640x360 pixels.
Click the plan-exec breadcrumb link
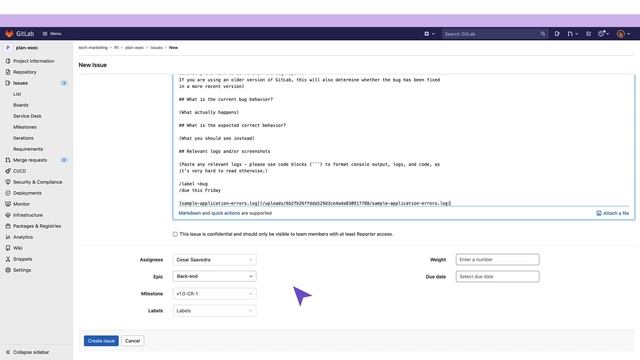pos(134,48)
